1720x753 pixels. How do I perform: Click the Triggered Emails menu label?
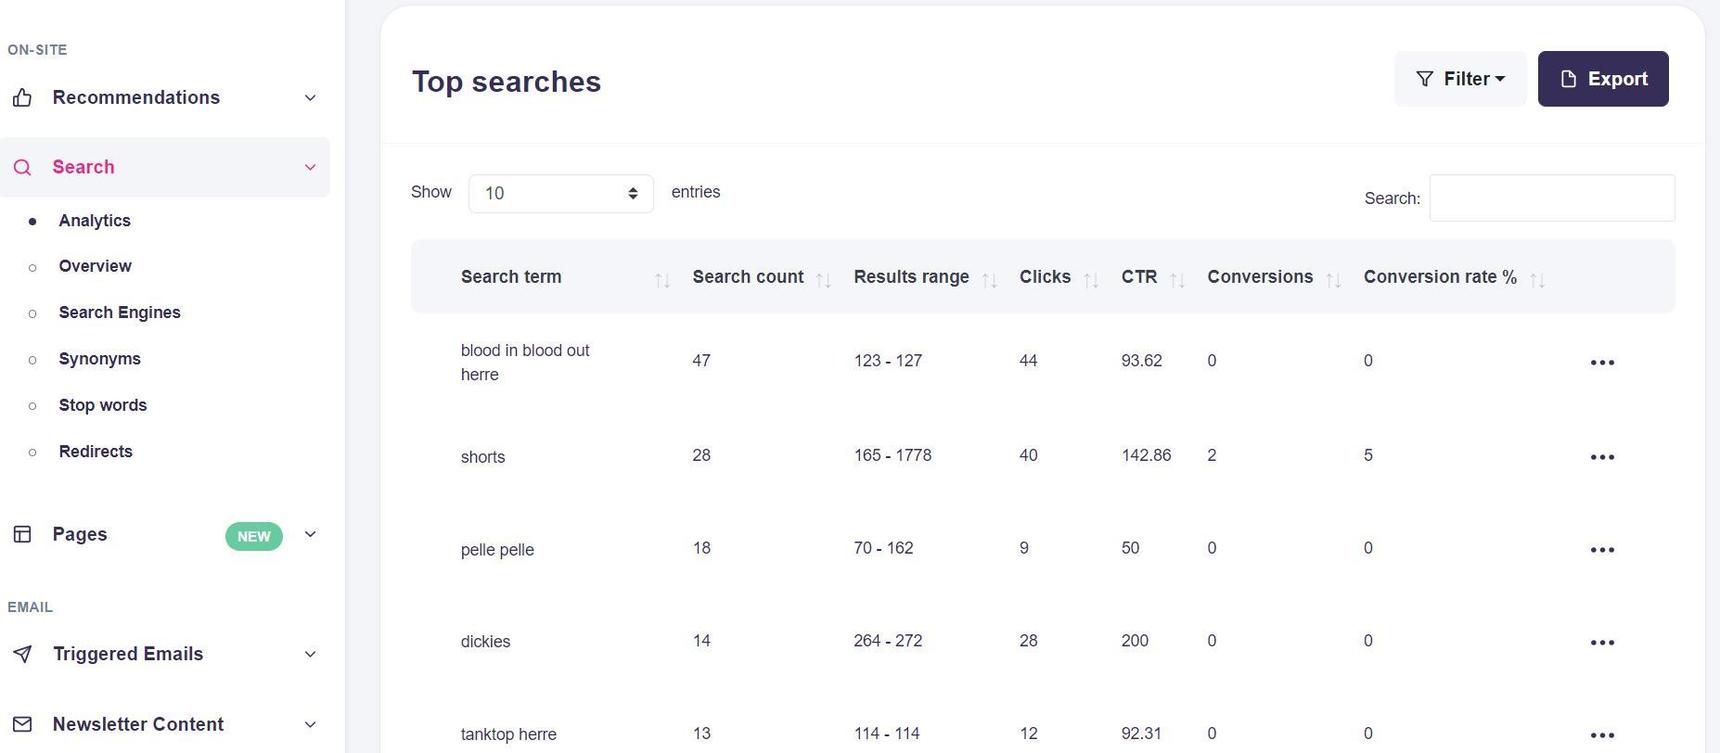click(128, 654)
